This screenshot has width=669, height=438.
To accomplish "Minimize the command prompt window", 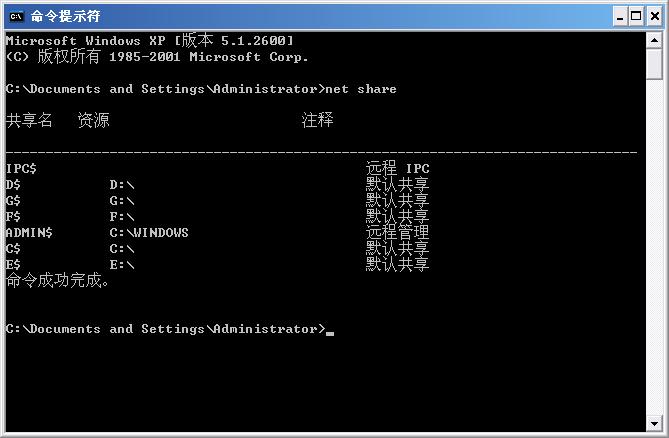I will [618, 16].
